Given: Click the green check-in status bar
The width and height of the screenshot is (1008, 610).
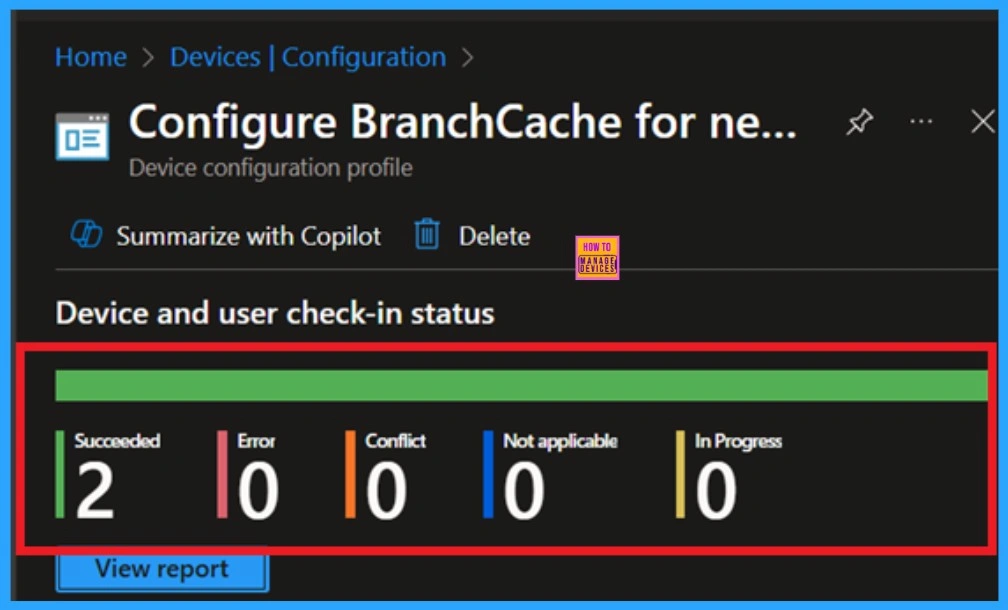Looking at the screenshot, I should pos(521,385).
